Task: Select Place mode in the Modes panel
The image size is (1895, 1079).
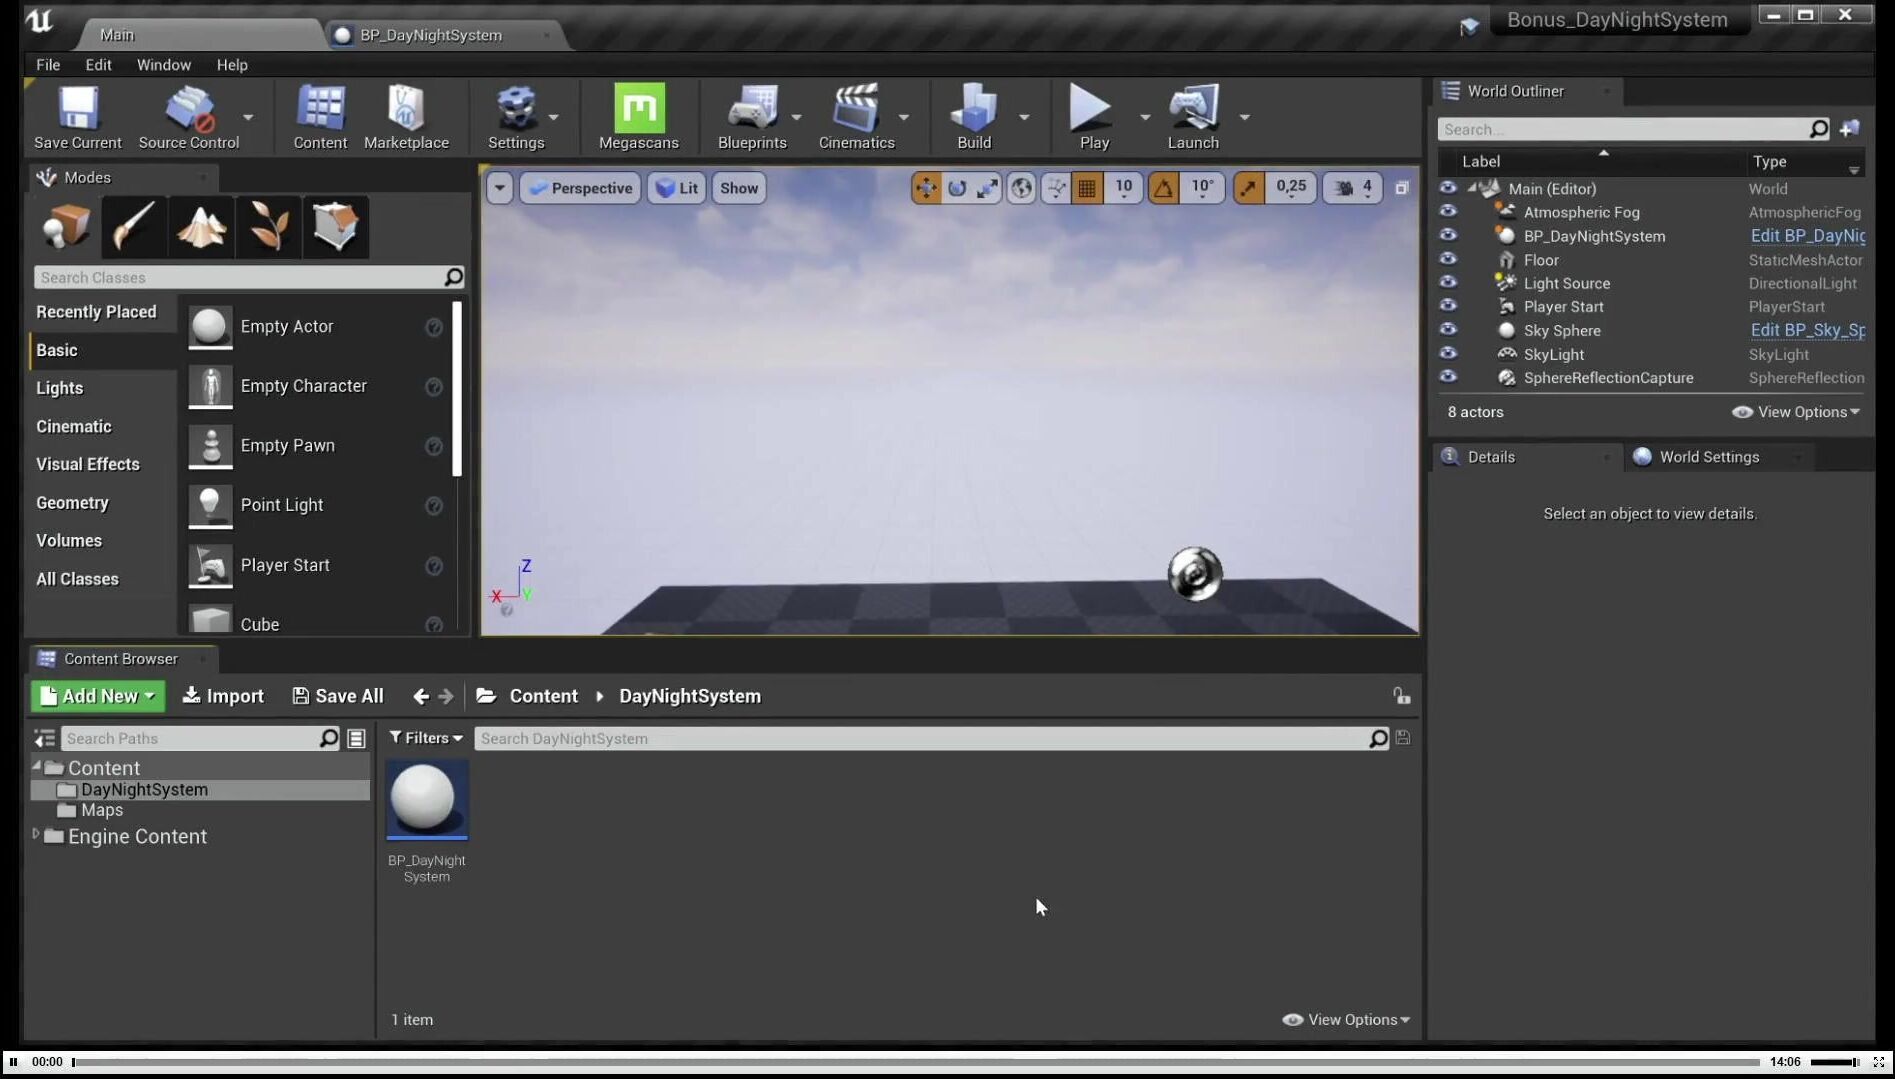Action: pos(66,227)
